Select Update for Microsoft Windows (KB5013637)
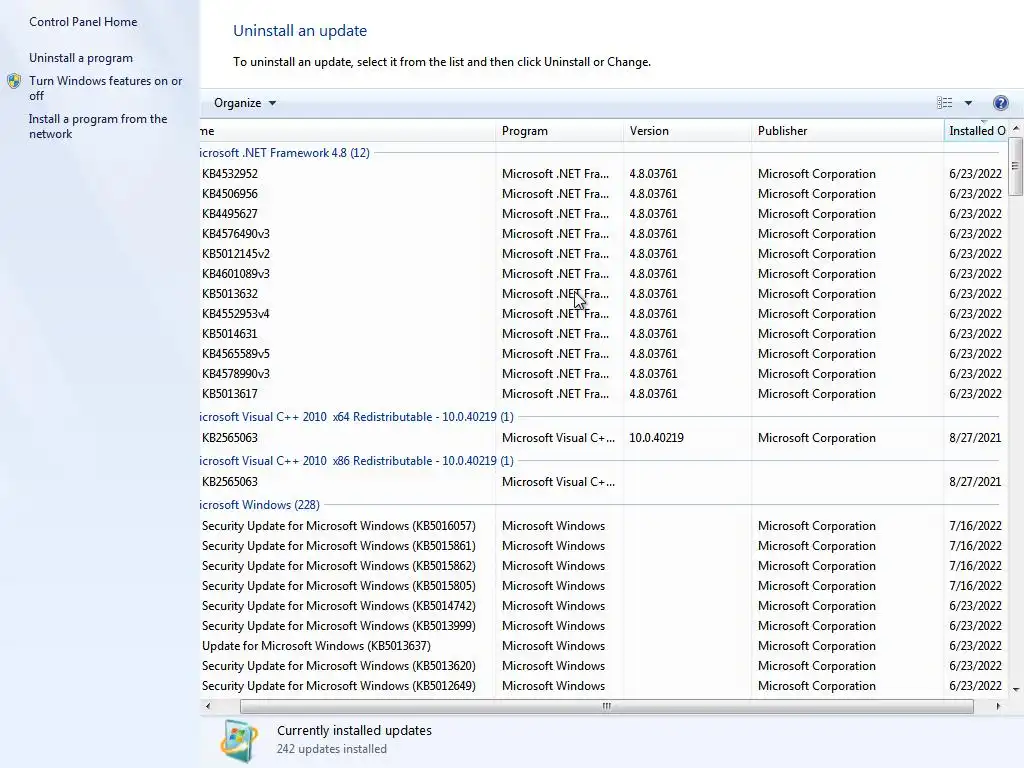Screen dimensions: 1024x768 coord(604,646)
